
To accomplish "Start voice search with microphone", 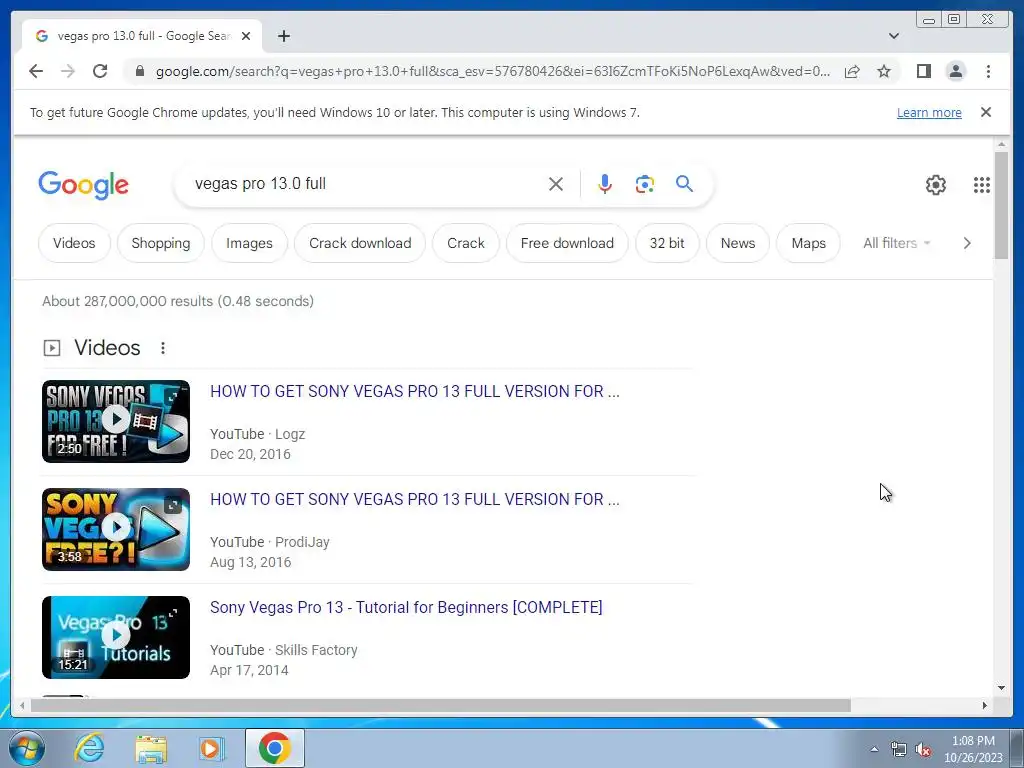I will coord(605,184).
